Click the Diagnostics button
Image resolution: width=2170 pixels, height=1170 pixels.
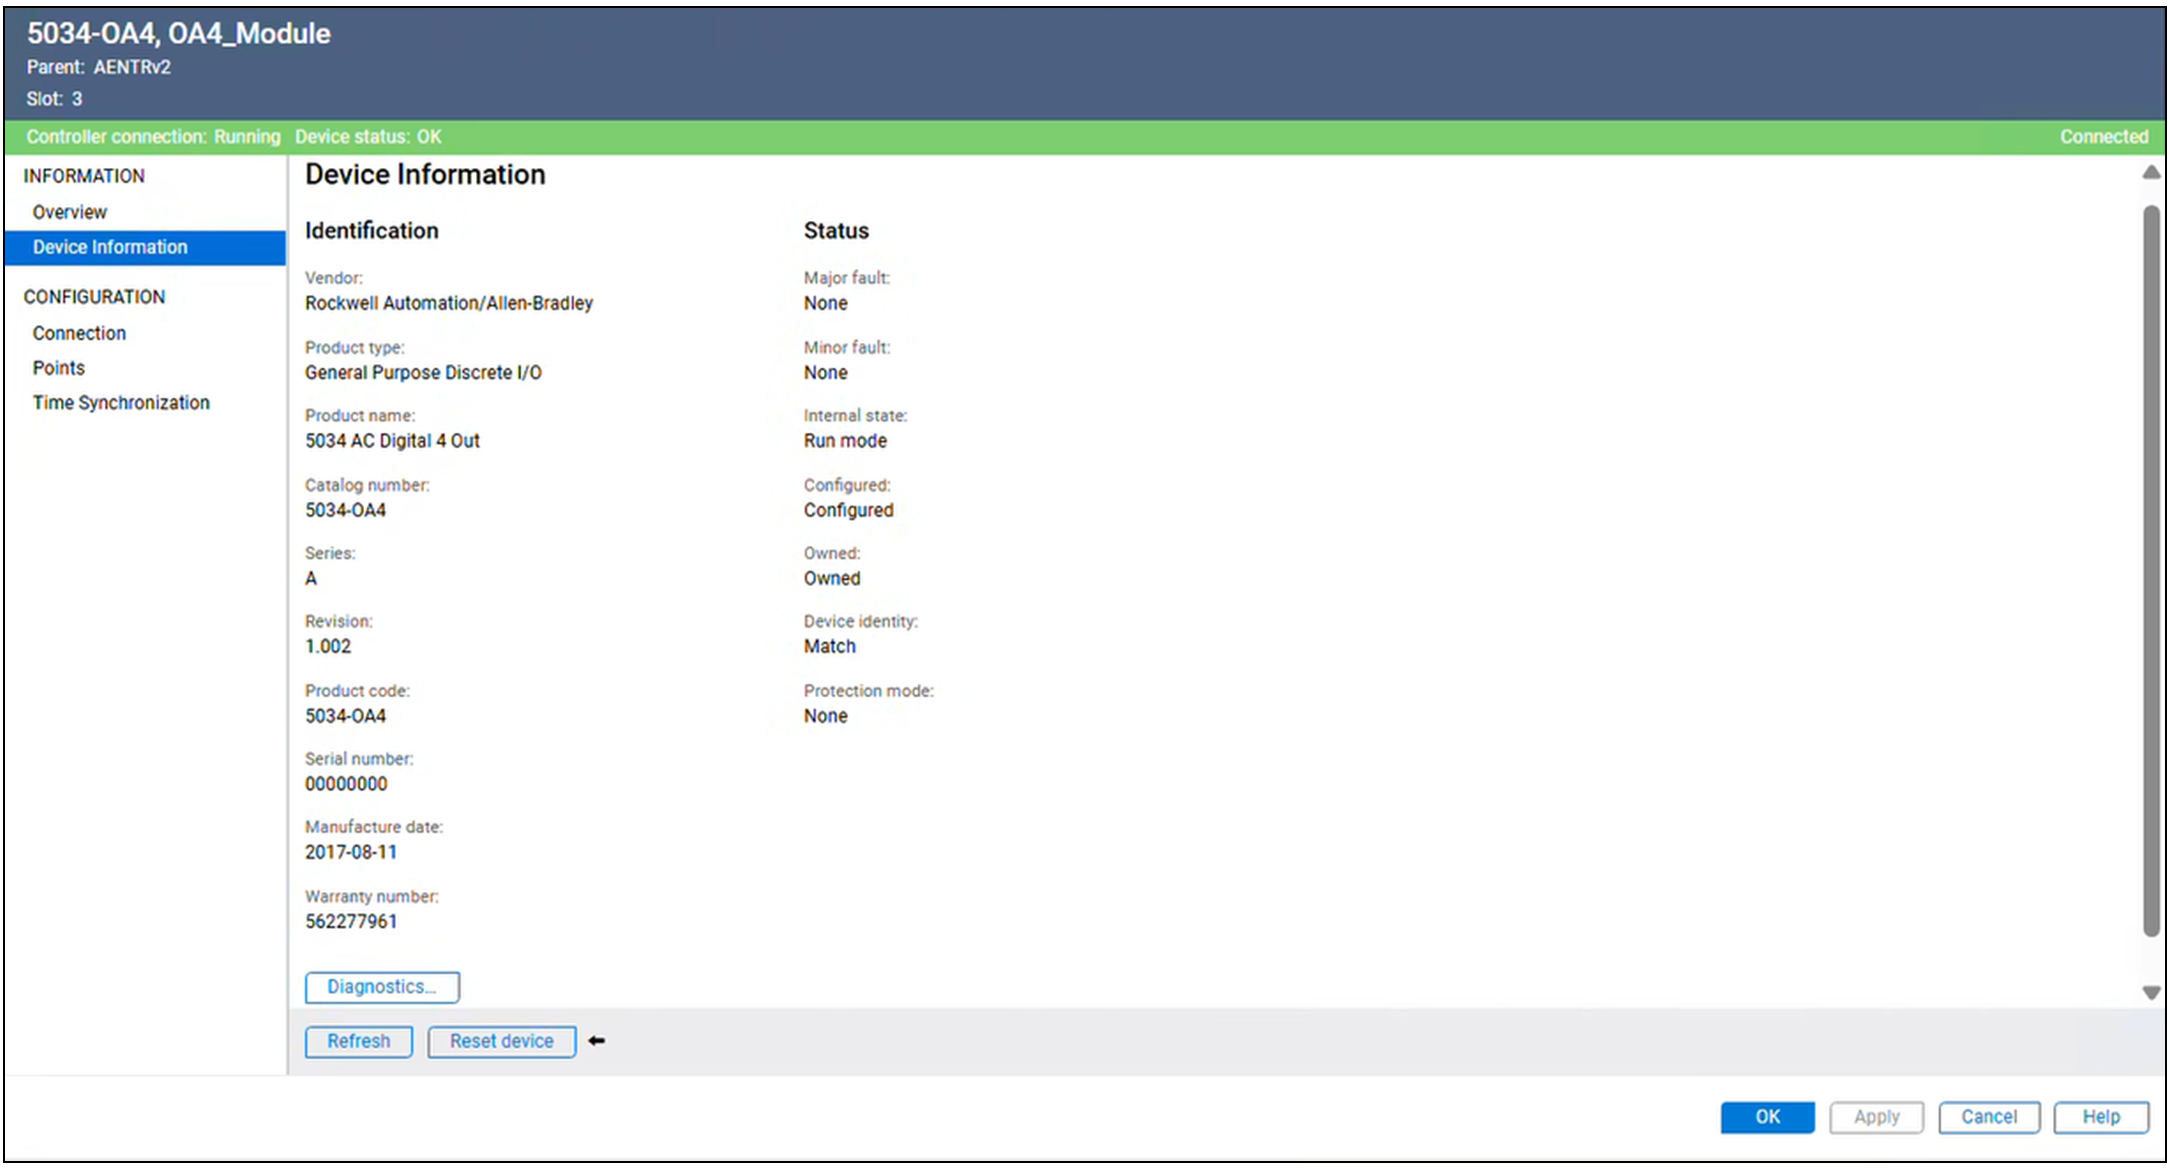pyautogui.click(x=382, y=987)
